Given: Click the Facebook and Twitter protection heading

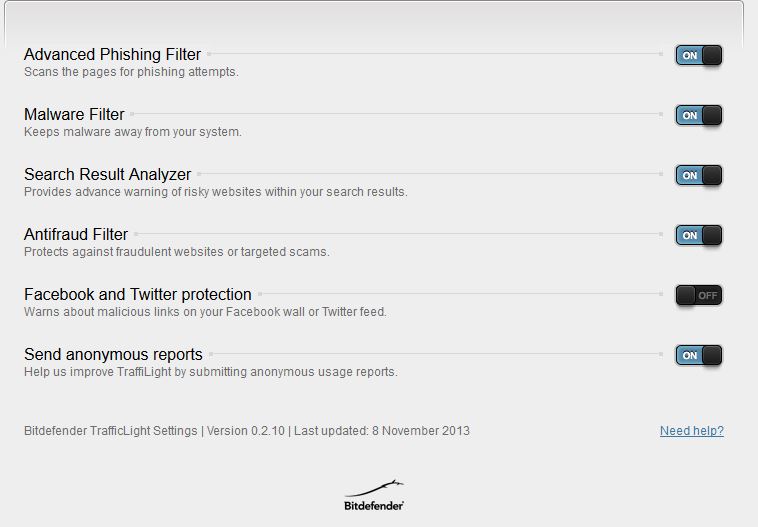Looking at the screenshot, I should [138, 294].
